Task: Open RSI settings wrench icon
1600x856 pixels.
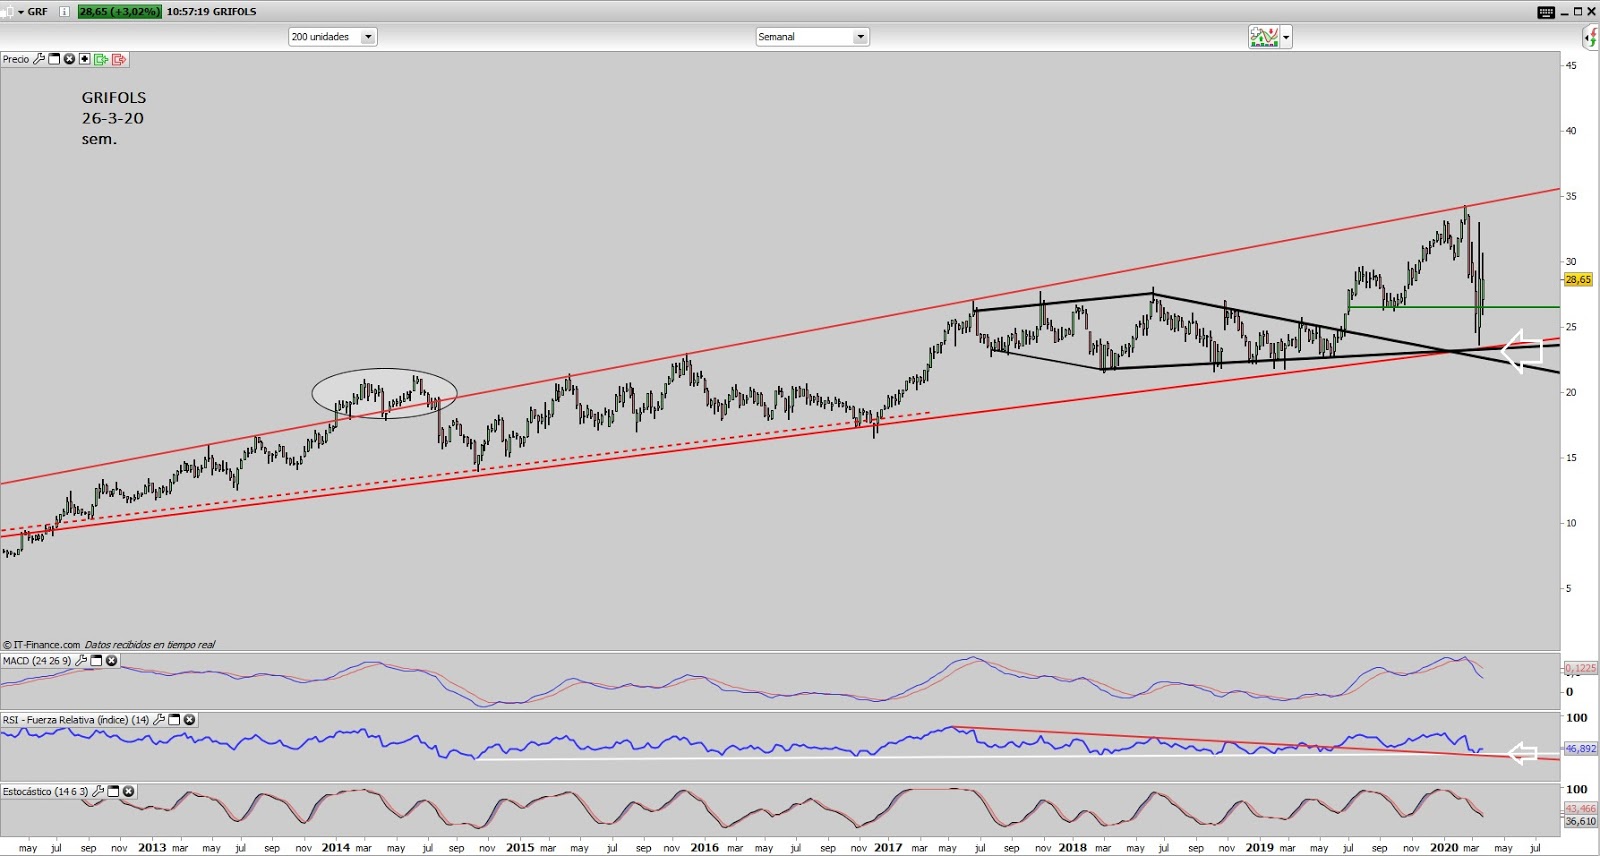Action: [159, 720]
